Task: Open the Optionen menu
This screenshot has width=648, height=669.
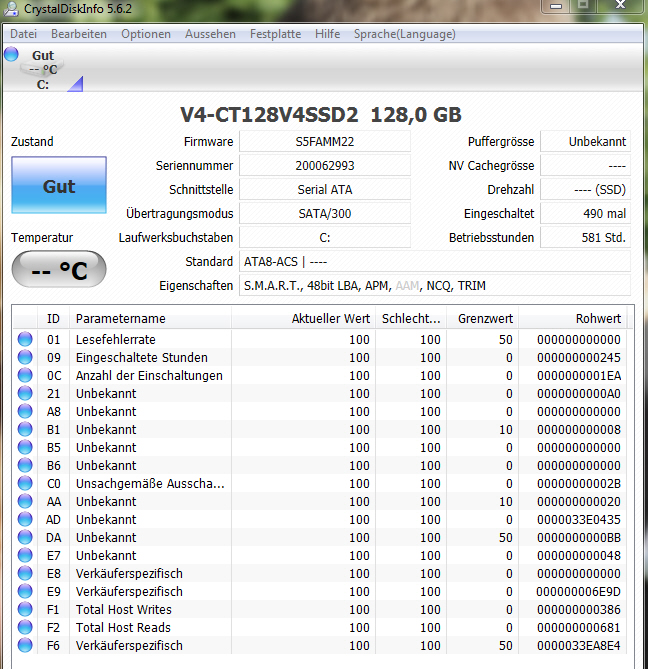Action: point(146,34)
